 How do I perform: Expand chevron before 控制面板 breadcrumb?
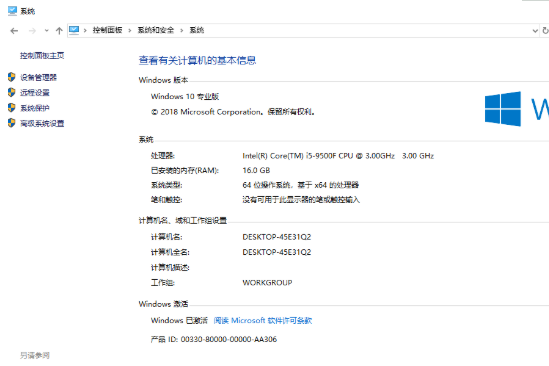[85, 30]
